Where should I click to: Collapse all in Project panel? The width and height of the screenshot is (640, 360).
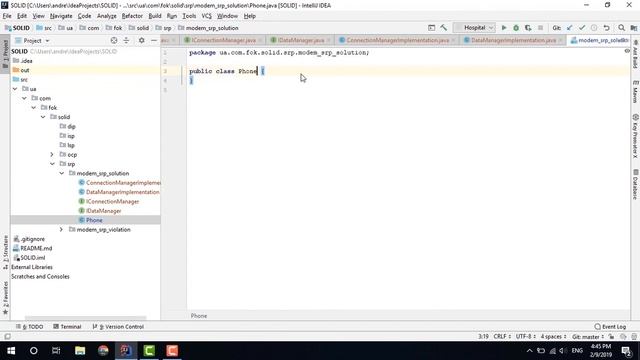click(126, 40)
